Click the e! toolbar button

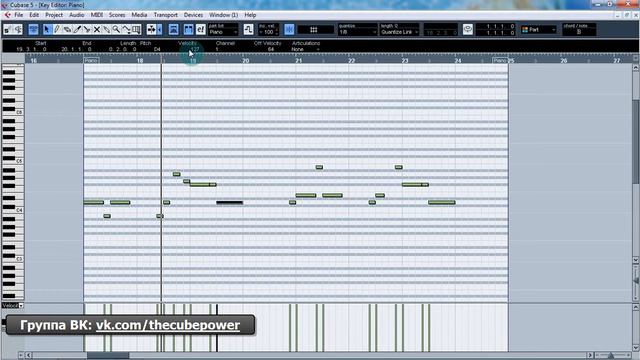(200, 29)
